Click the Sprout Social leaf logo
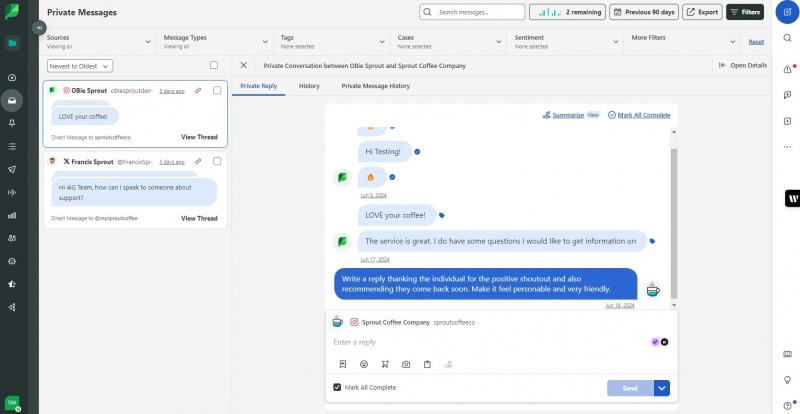The height and width of the screenshot is (414, 800). [x=12, y=11]
